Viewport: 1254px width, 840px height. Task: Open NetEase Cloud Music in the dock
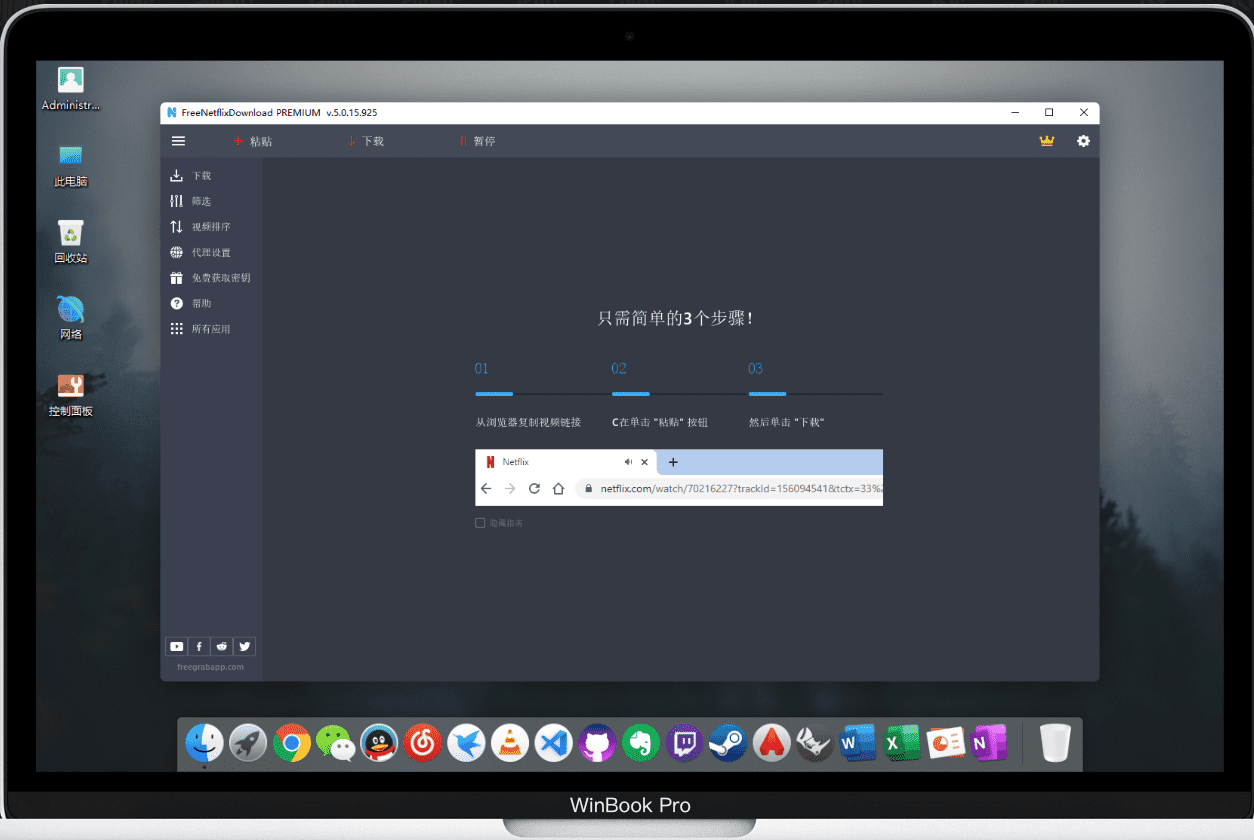(423, 743)
